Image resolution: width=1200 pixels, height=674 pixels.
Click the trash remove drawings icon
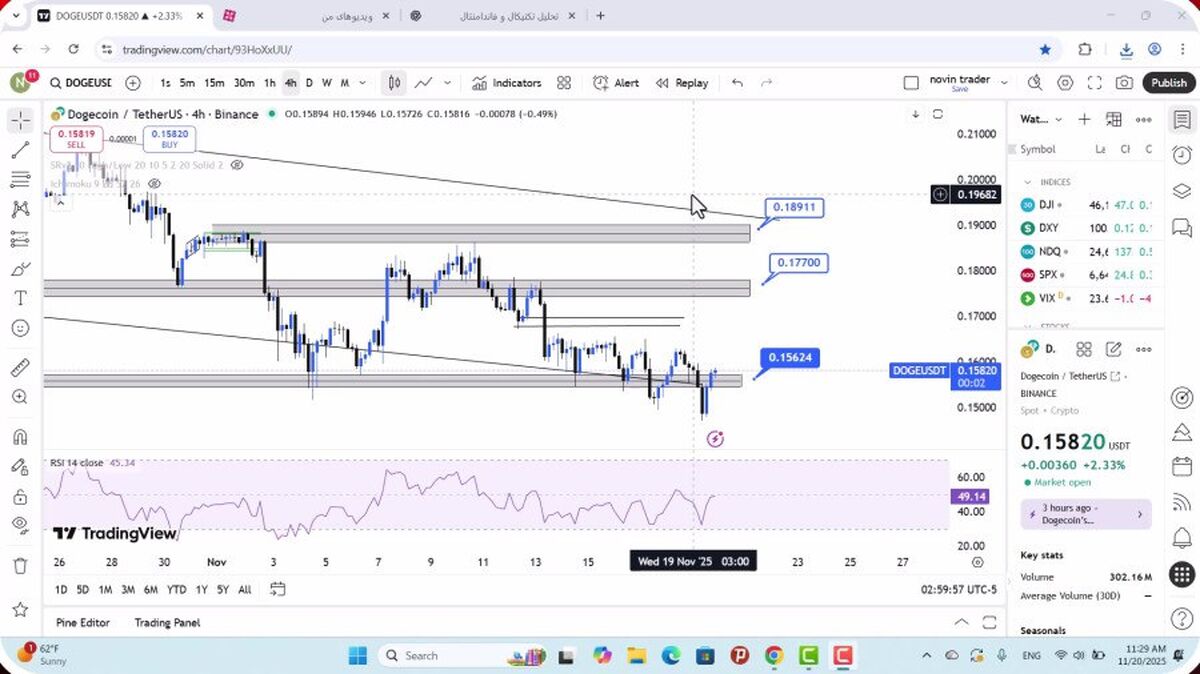coord(20,566)
